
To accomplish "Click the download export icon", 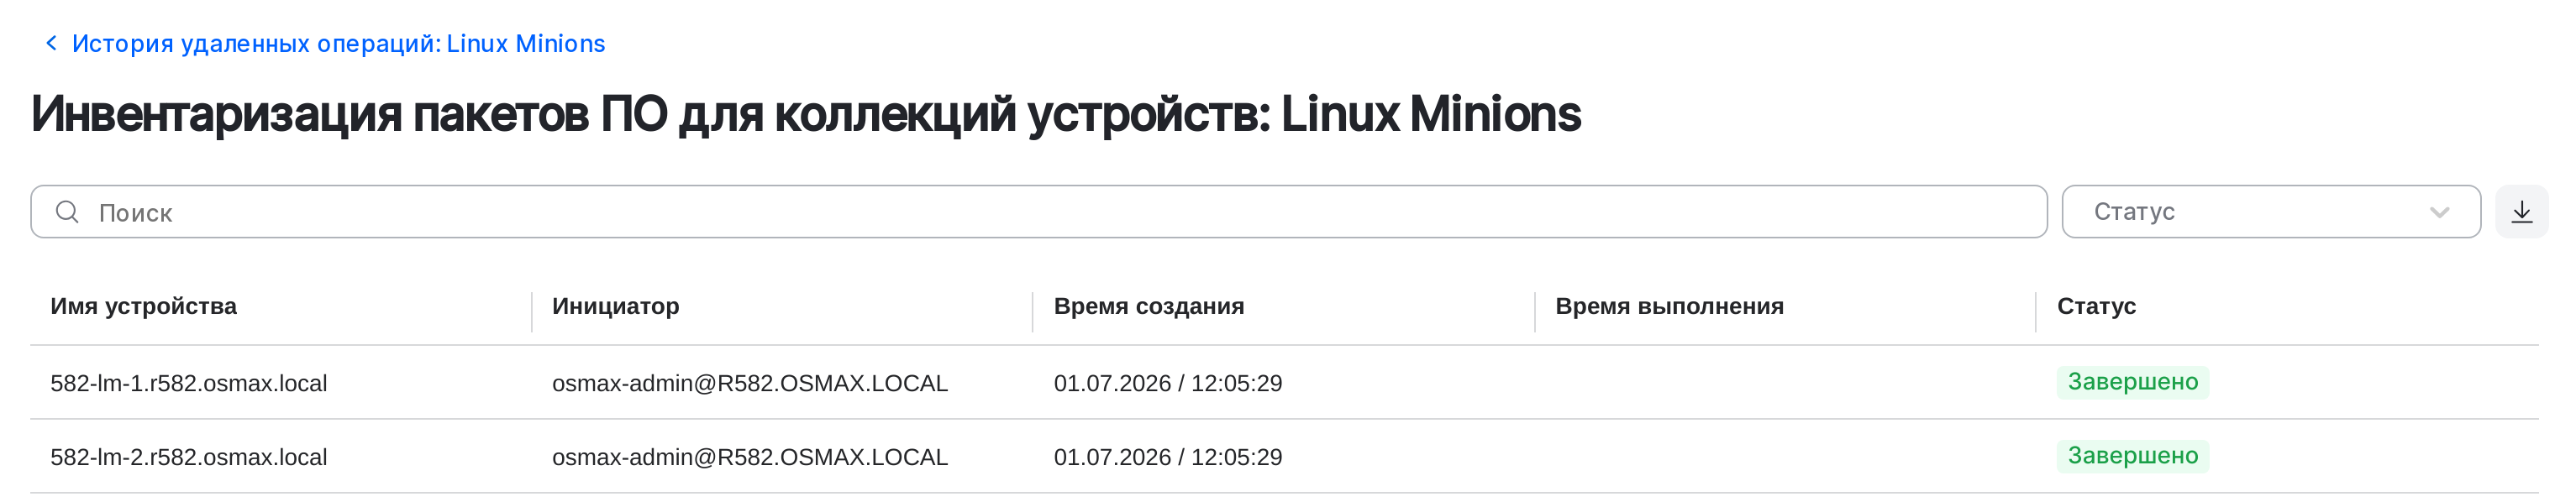I will point(2521,212).
